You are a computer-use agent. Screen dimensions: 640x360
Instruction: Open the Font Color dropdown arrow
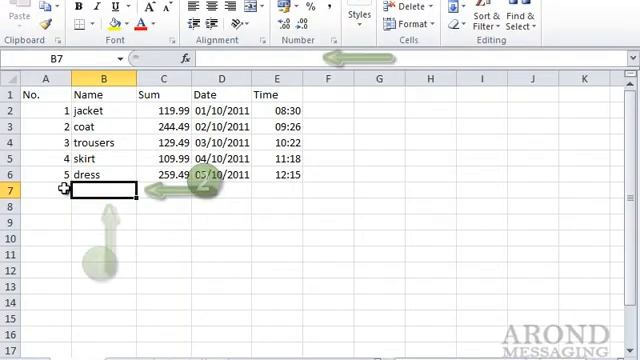click(x=153, y=24)
